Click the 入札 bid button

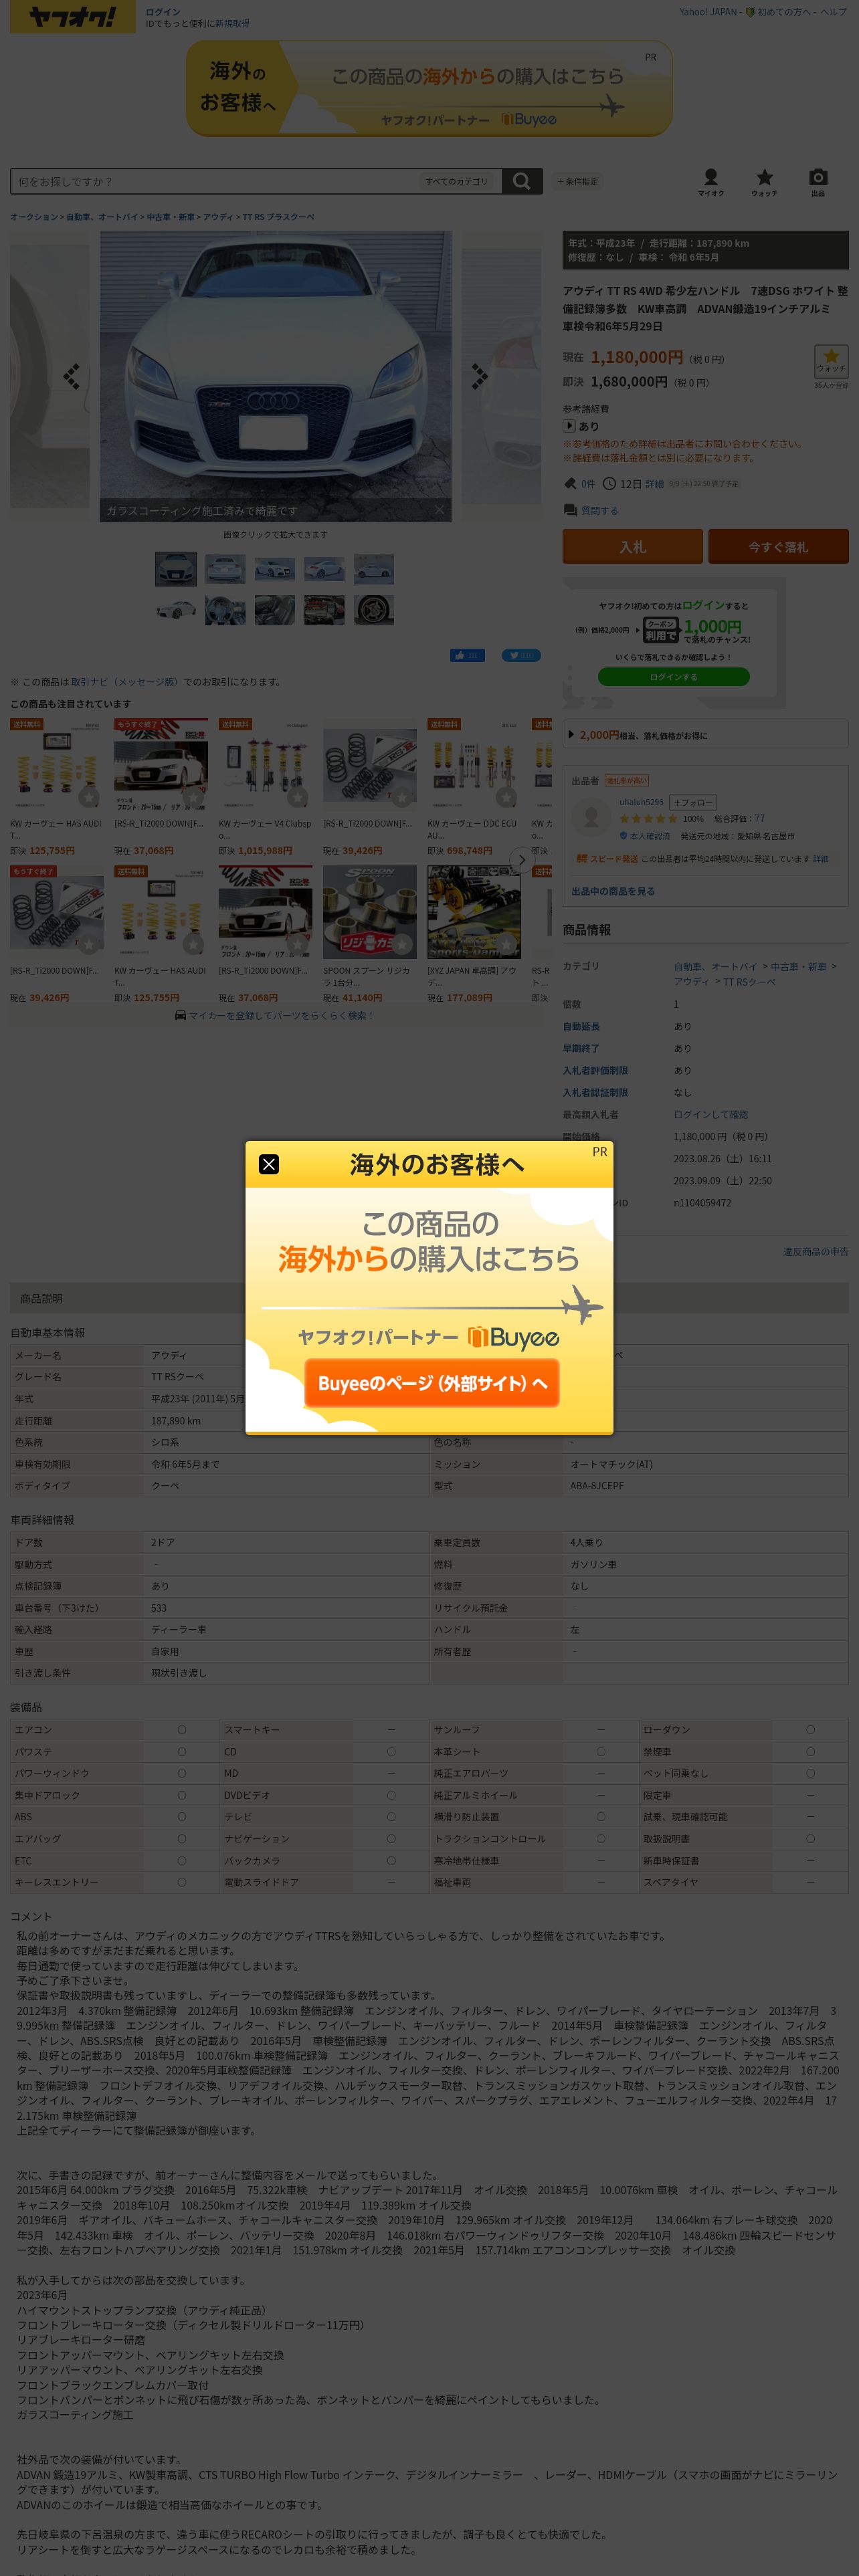point(632,547)
